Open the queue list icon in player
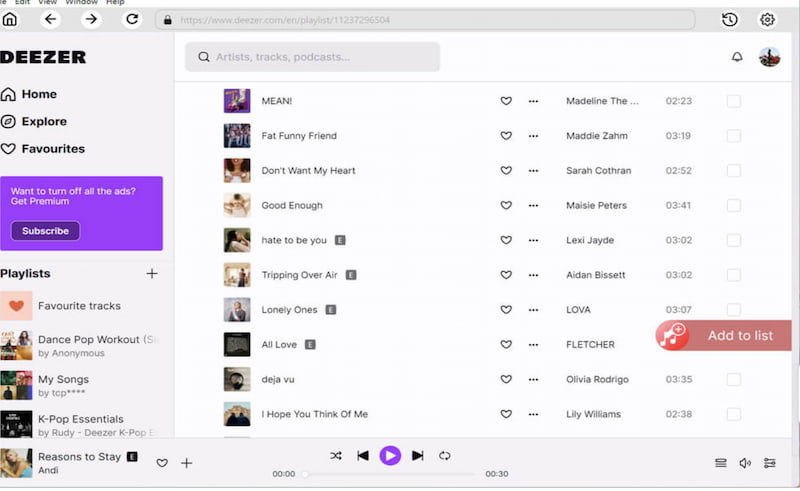 (720, 463)
